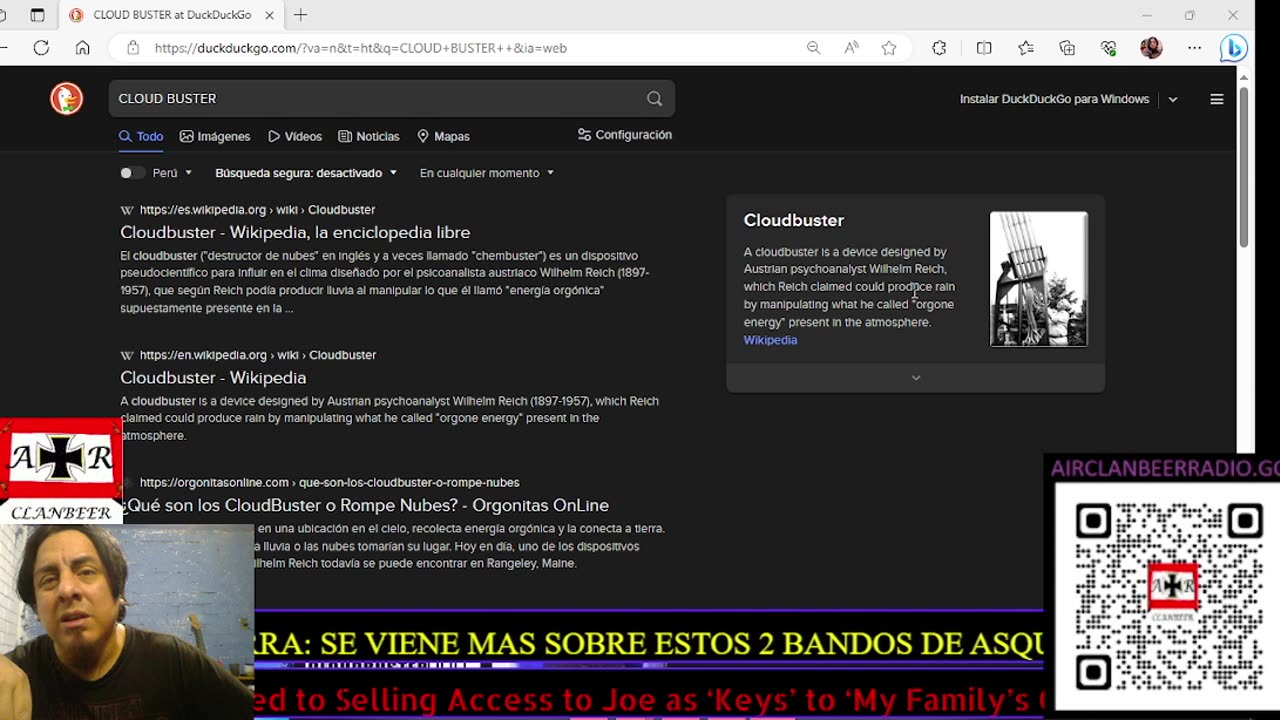Click the orgonitasonline.com result URL
Image resolution: width=1280 pixels, height=720 pixels.
coord(329,482)
